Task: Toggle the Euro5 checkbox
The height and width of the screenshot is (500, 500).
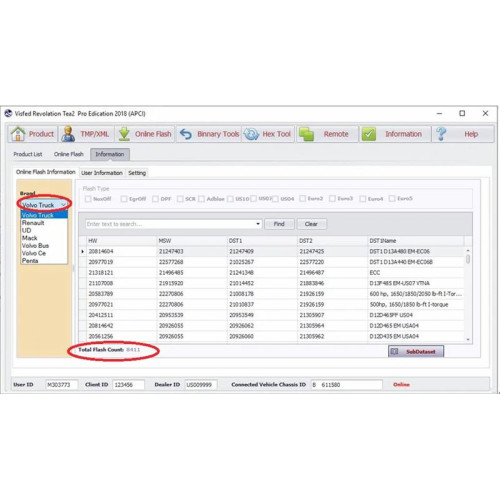Action: pyautogui.click(x=392, y=199)
